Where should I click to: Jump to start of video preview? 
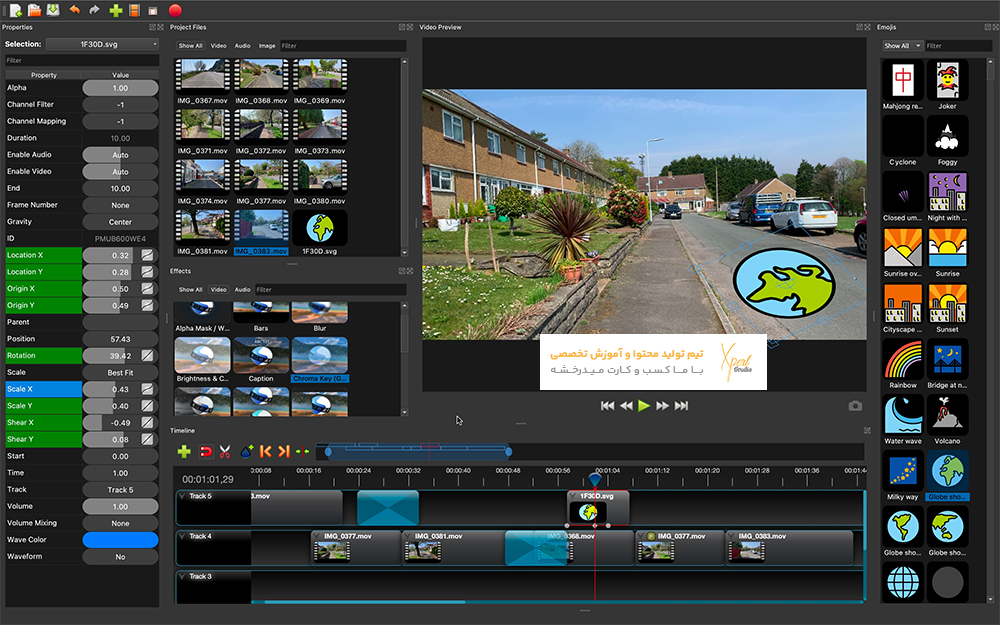click(x=607, y=406)
